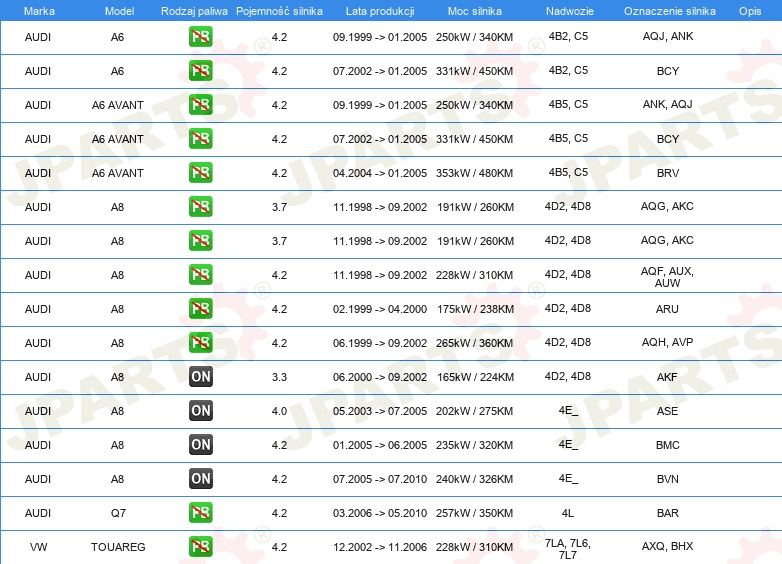Click engine code AKF
The width and height of the screenshot is (782, 564).
667,377
